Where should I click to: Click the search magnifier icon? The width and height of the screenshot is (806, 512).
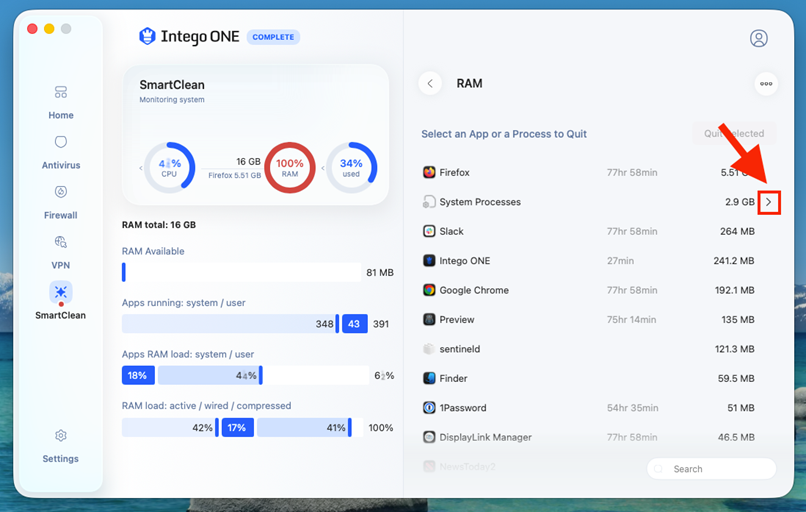coord(658,469)
